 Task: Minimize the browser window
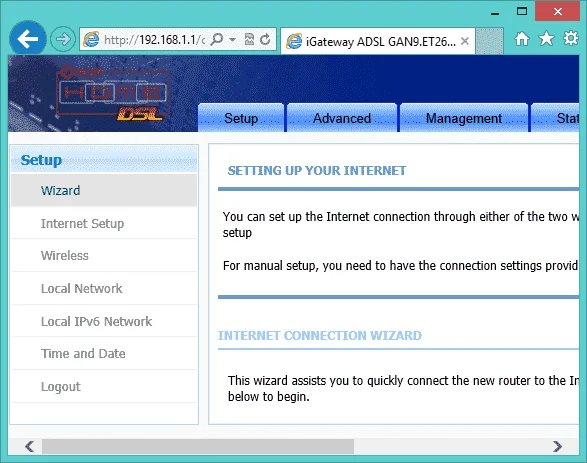tap(495, 13)
